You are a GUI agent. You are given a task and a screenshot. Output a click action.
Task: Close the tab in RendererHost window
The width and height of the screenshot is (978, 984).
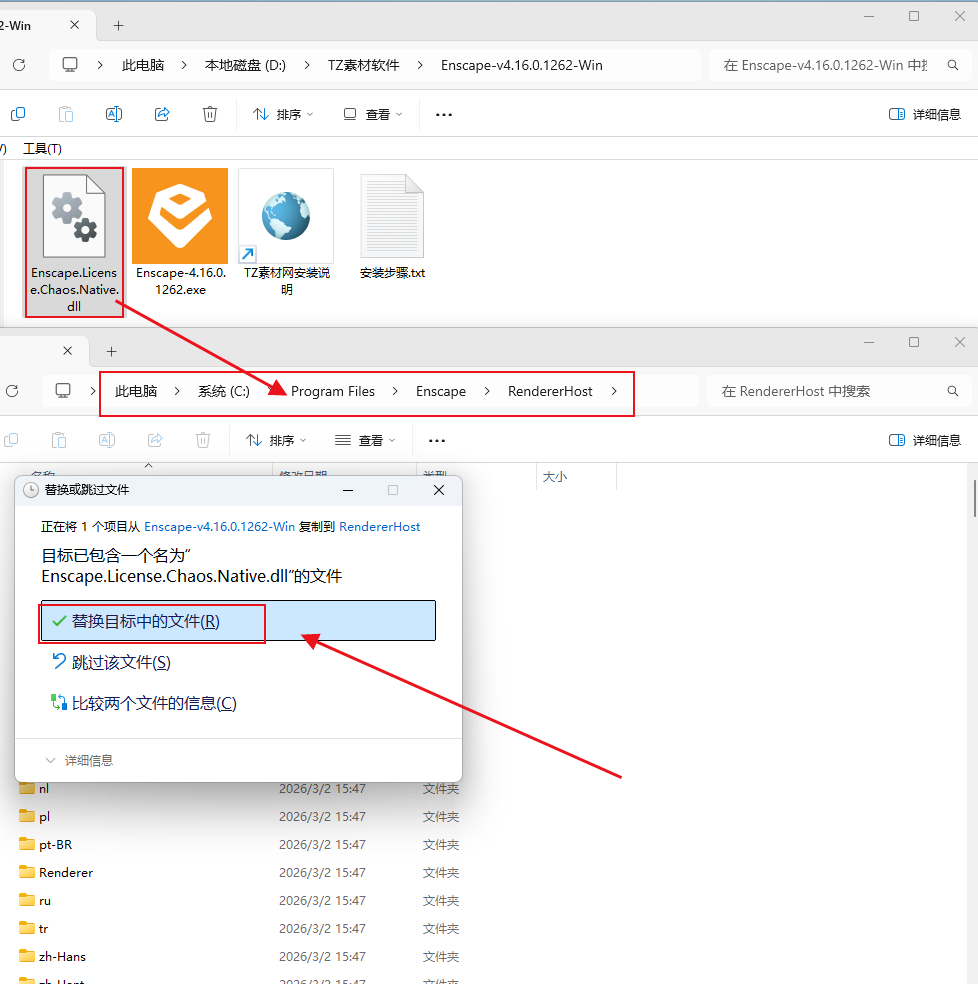pos(68,351)
